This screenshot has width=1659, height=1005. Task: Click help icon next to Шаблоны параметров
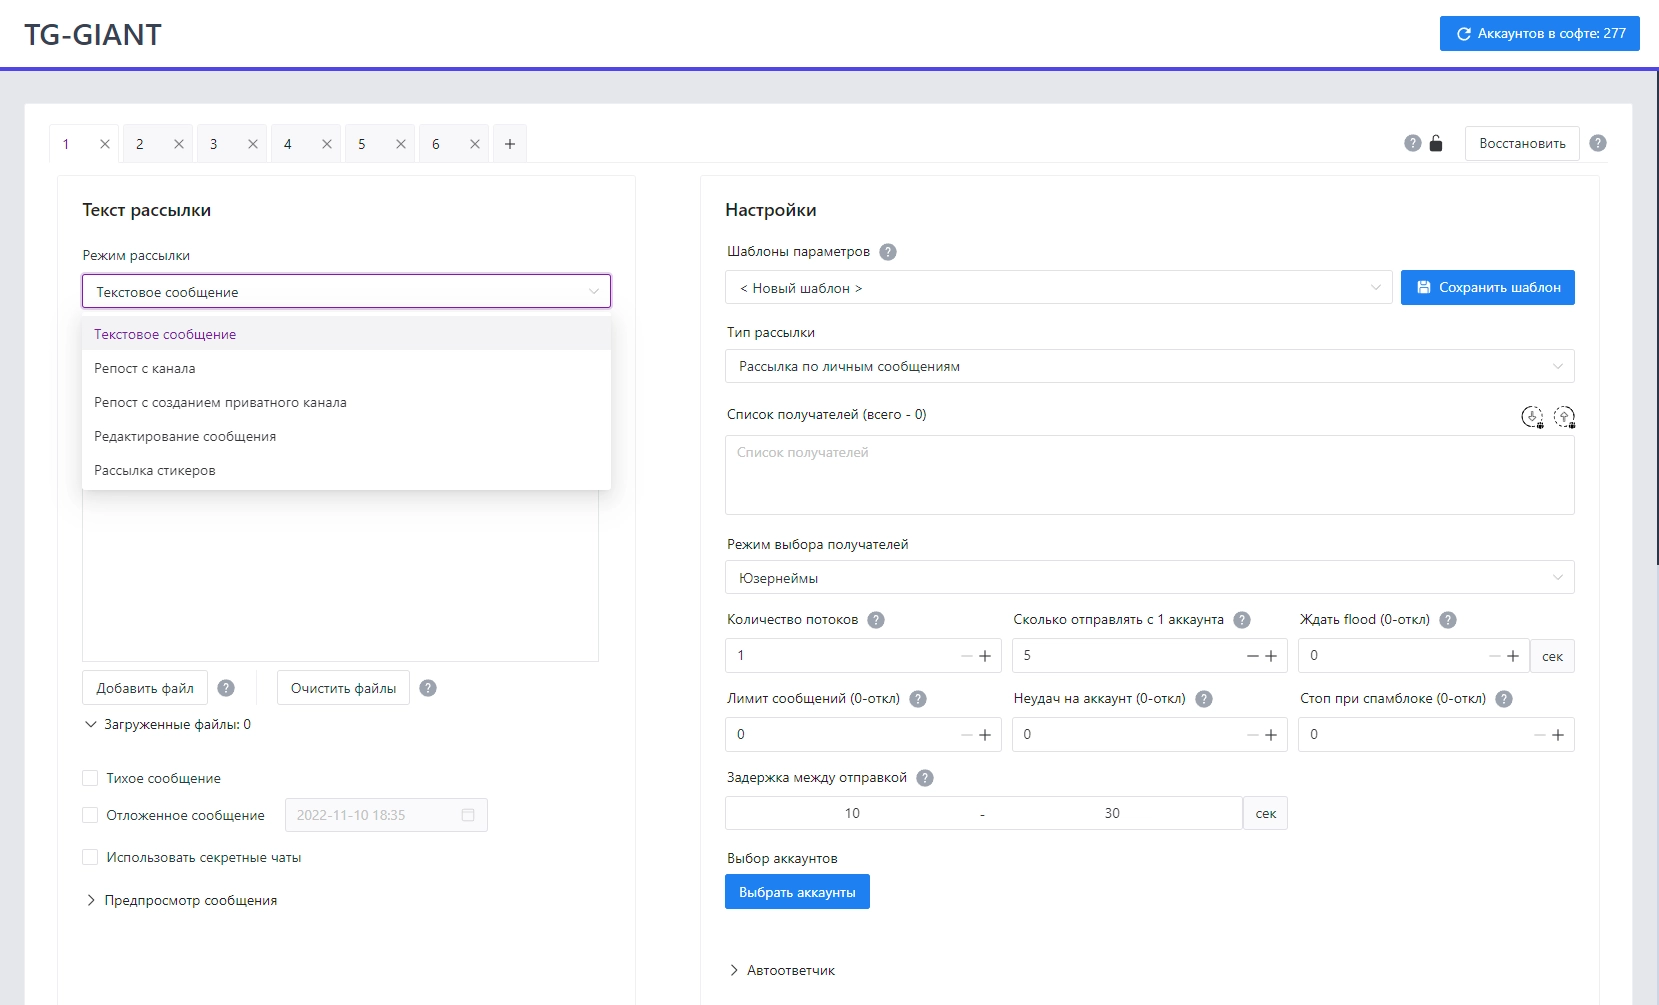coord(888,252)
